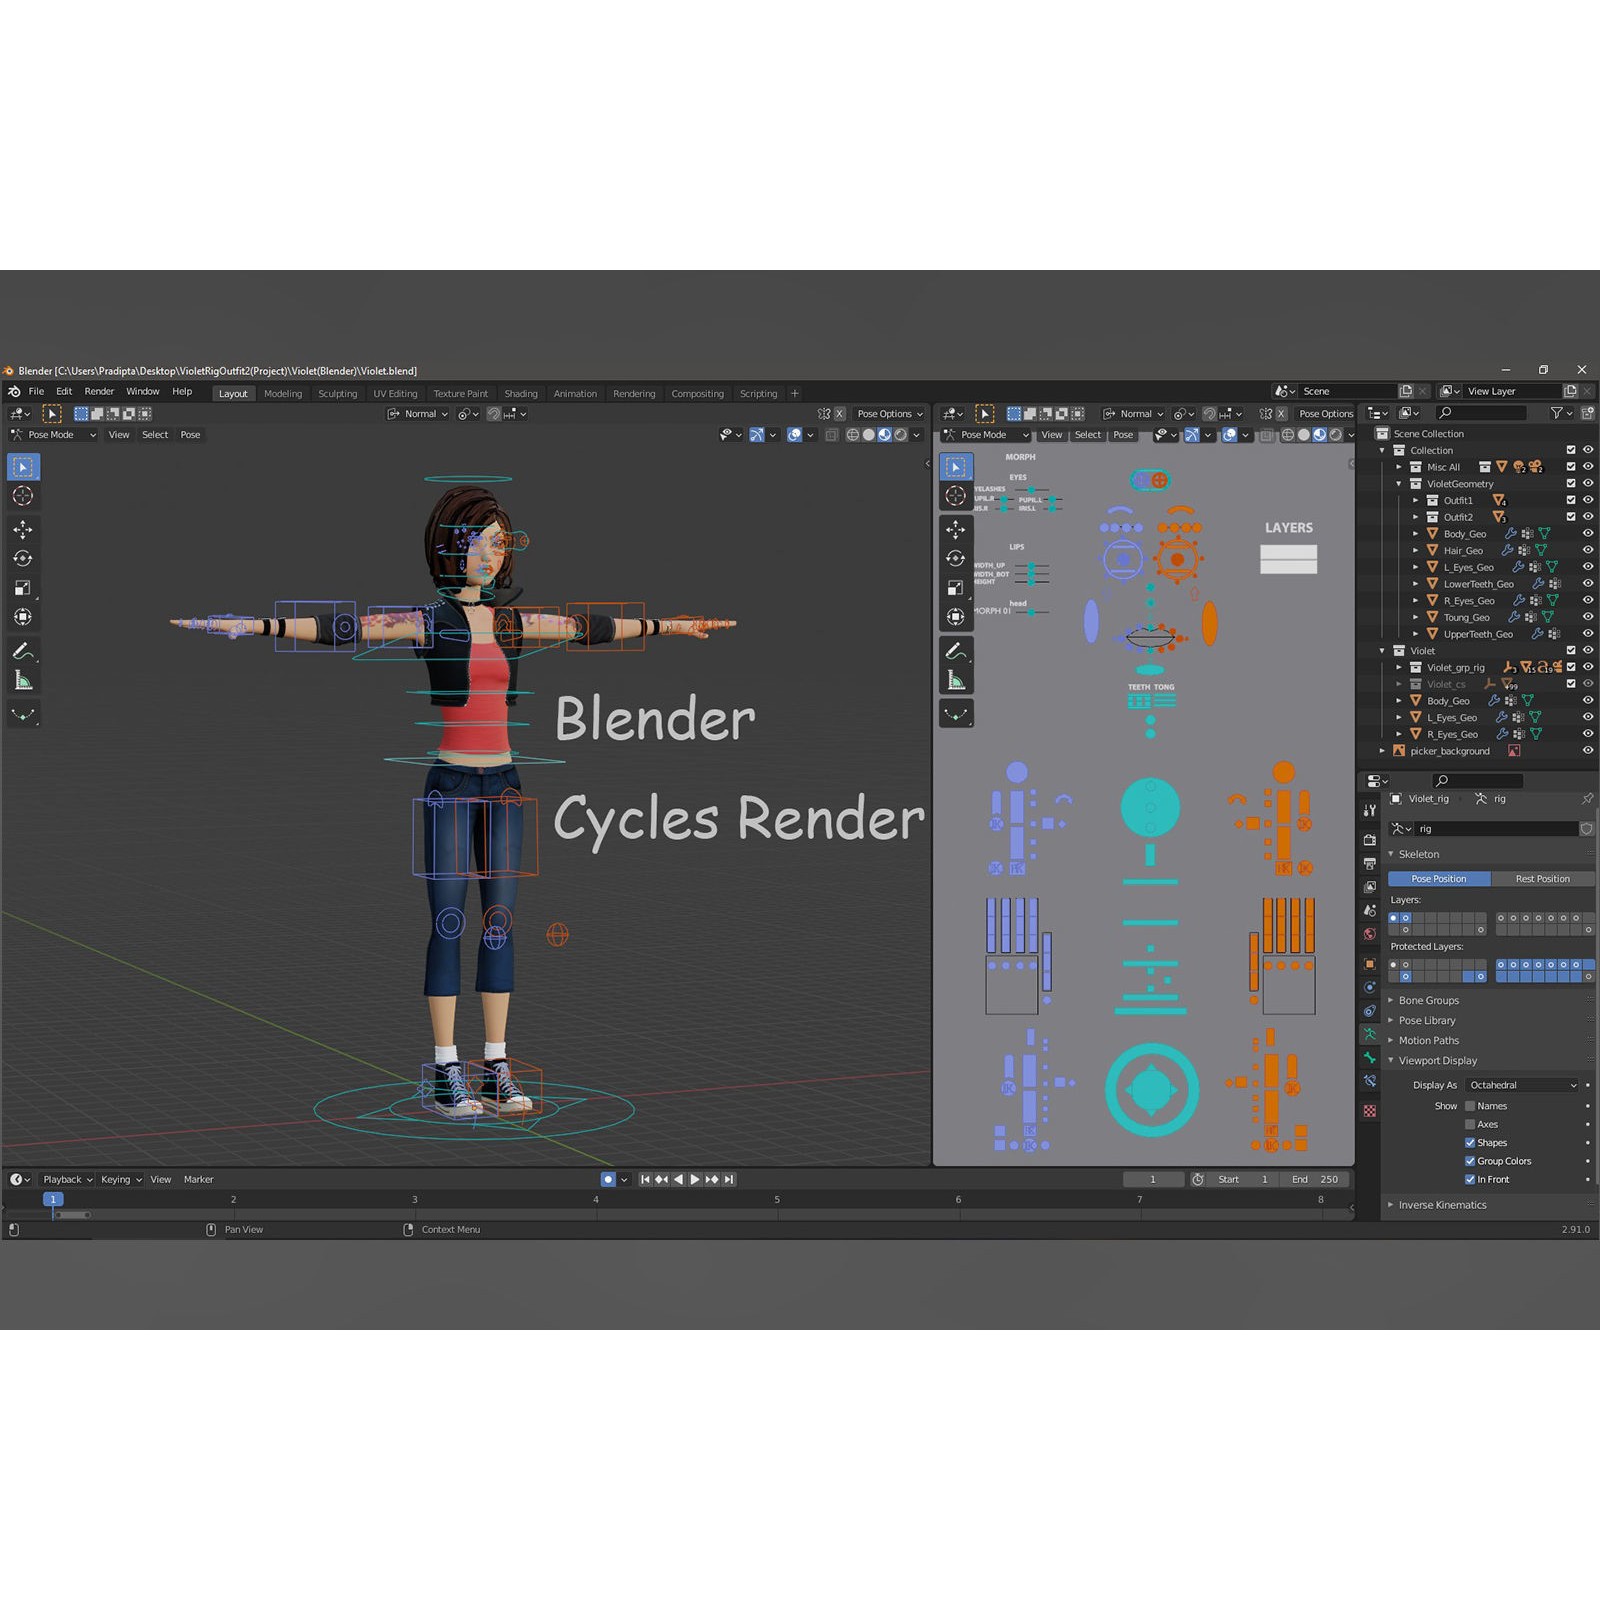Image resolution: width=1600 pixels, height=1600 pixels.
Task: Select the Rotate tool in left viewport toolbar
Action: 23,559
